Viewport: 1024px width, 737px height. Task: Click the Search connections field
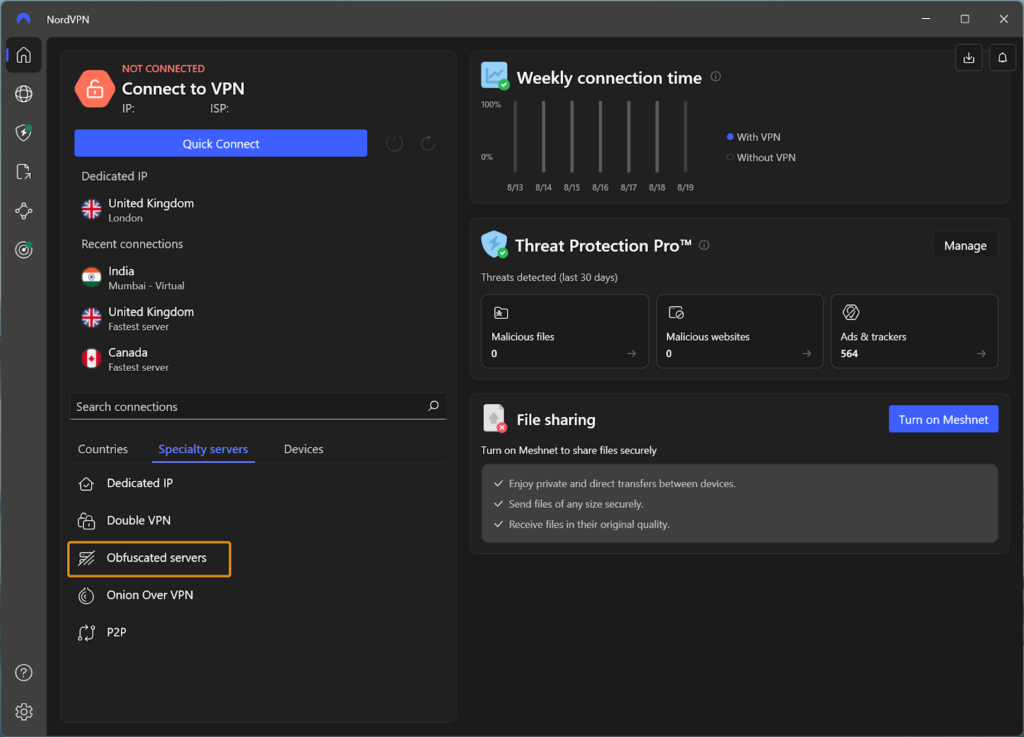(x=258, y=406)
